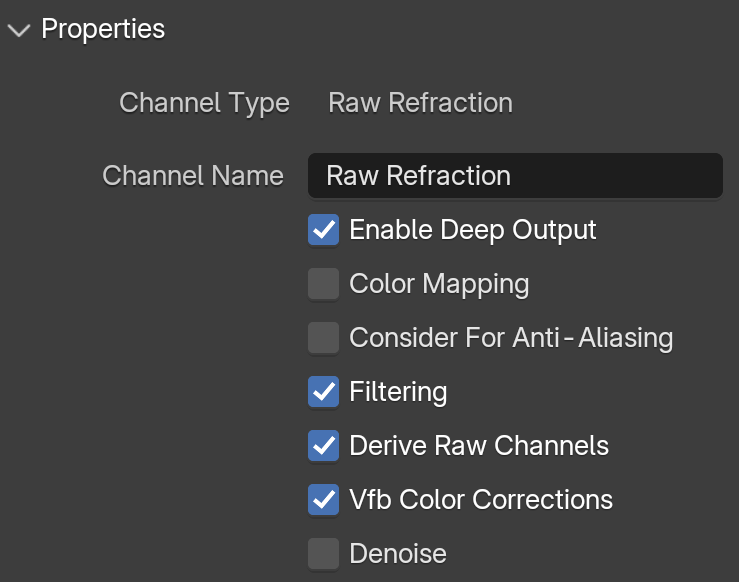The height and width of the screenshot is (582, 739).
Task: Click the Vfb Color Corrections label
Action: pos(481,500)
